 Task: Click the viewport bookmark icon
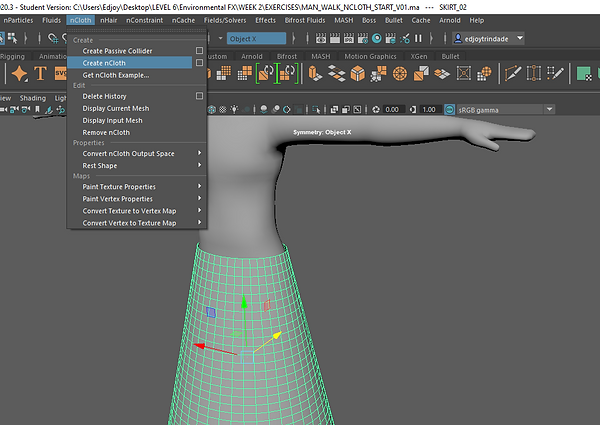(37, 110)
